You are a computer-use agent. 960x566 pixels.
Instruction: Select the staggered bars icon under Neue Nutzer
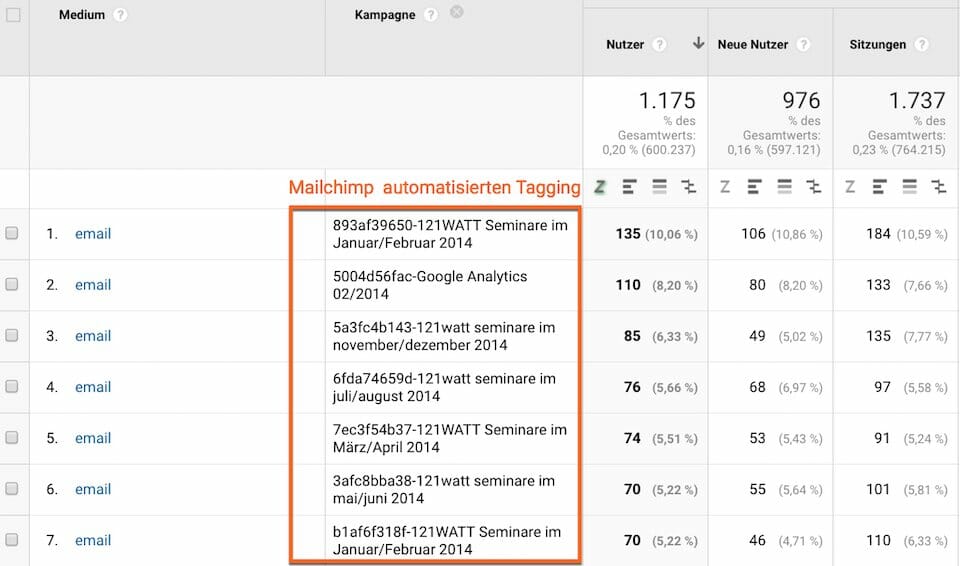(814, 187)
